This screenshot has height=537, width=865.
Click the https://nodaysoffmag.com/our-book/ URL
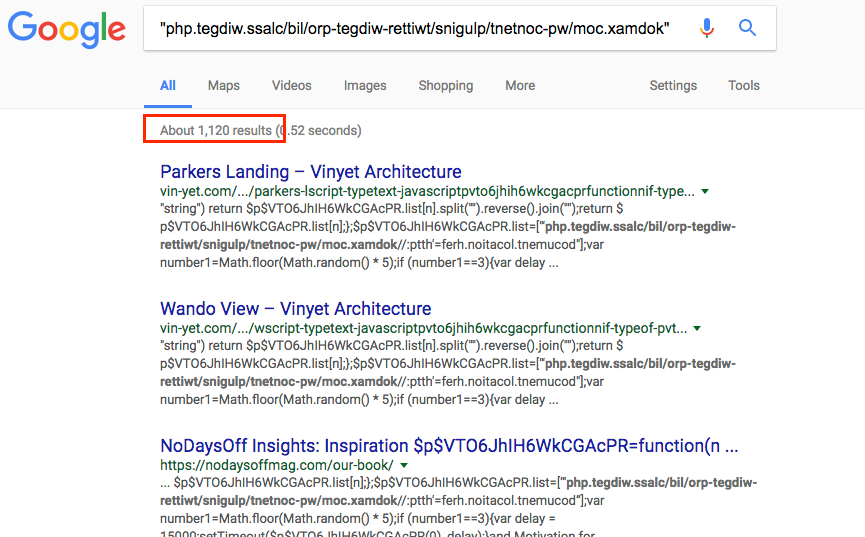point(277,465)
